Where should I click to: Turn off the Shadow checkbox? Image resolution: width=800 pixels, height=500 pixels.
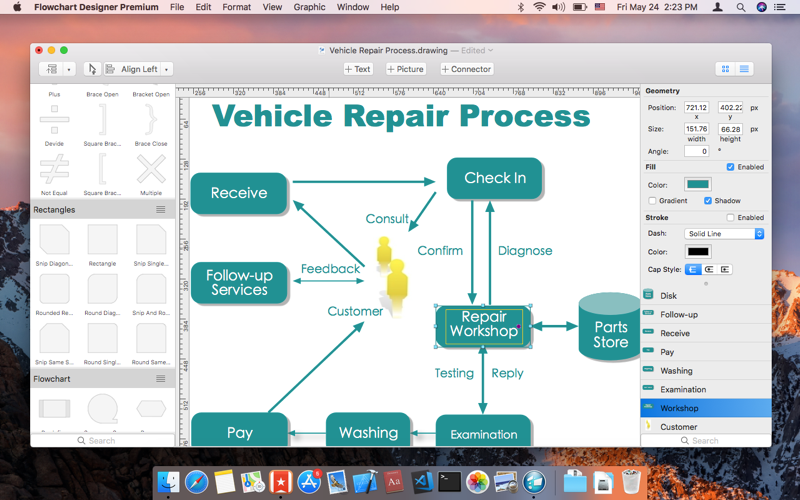[708, 201]
